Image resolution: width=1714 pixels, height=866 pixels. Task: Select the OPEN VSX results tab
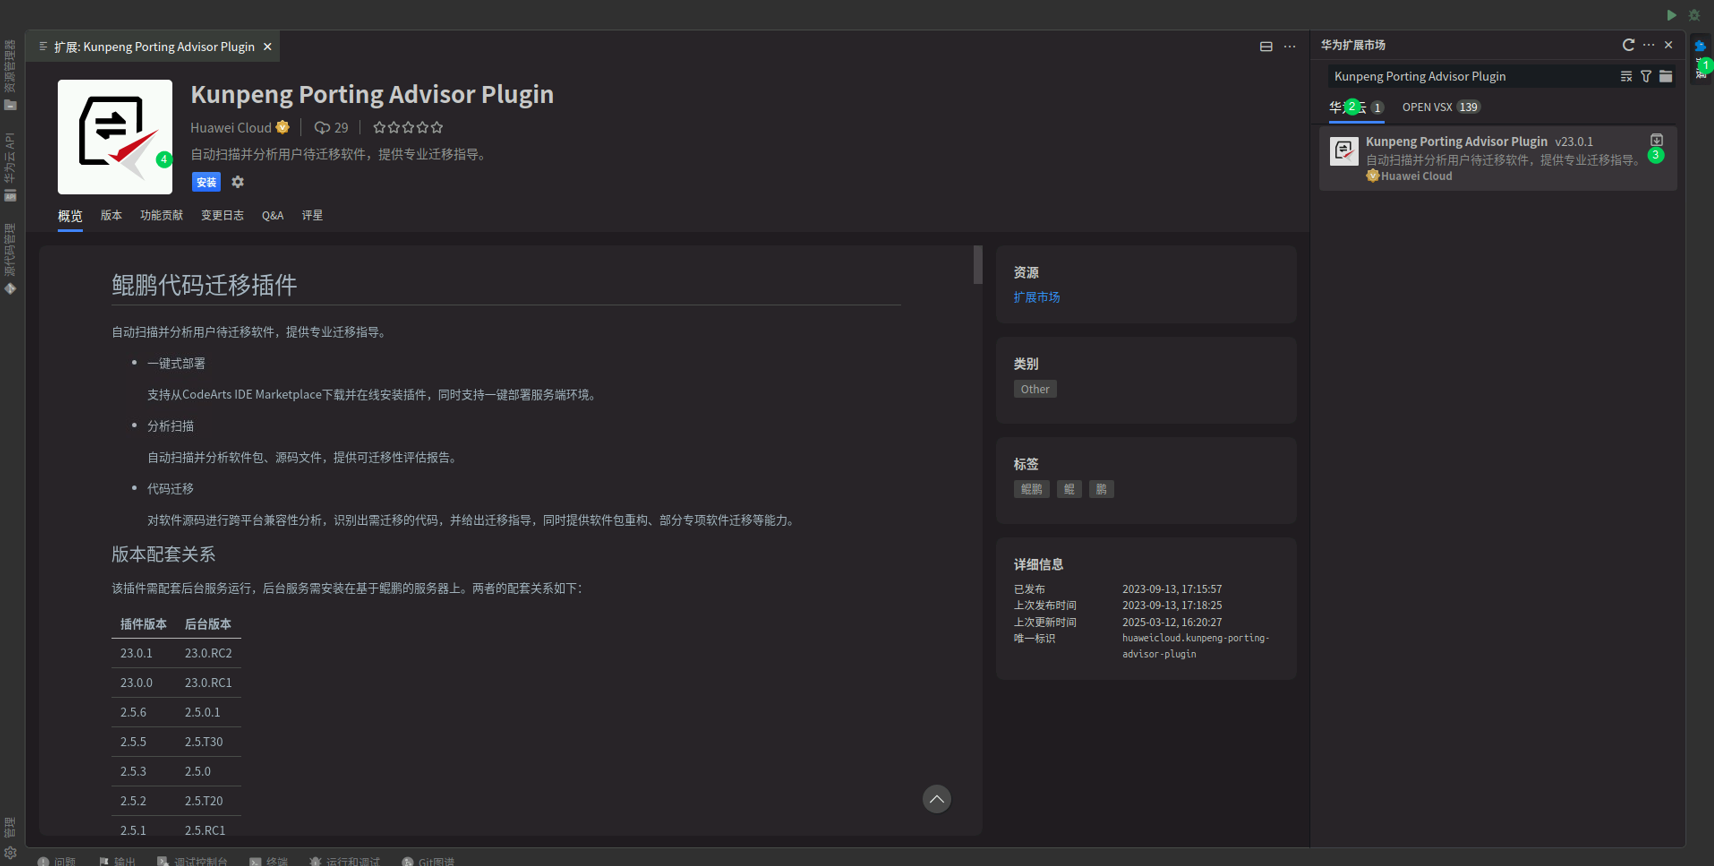[x=1440, y=107]
